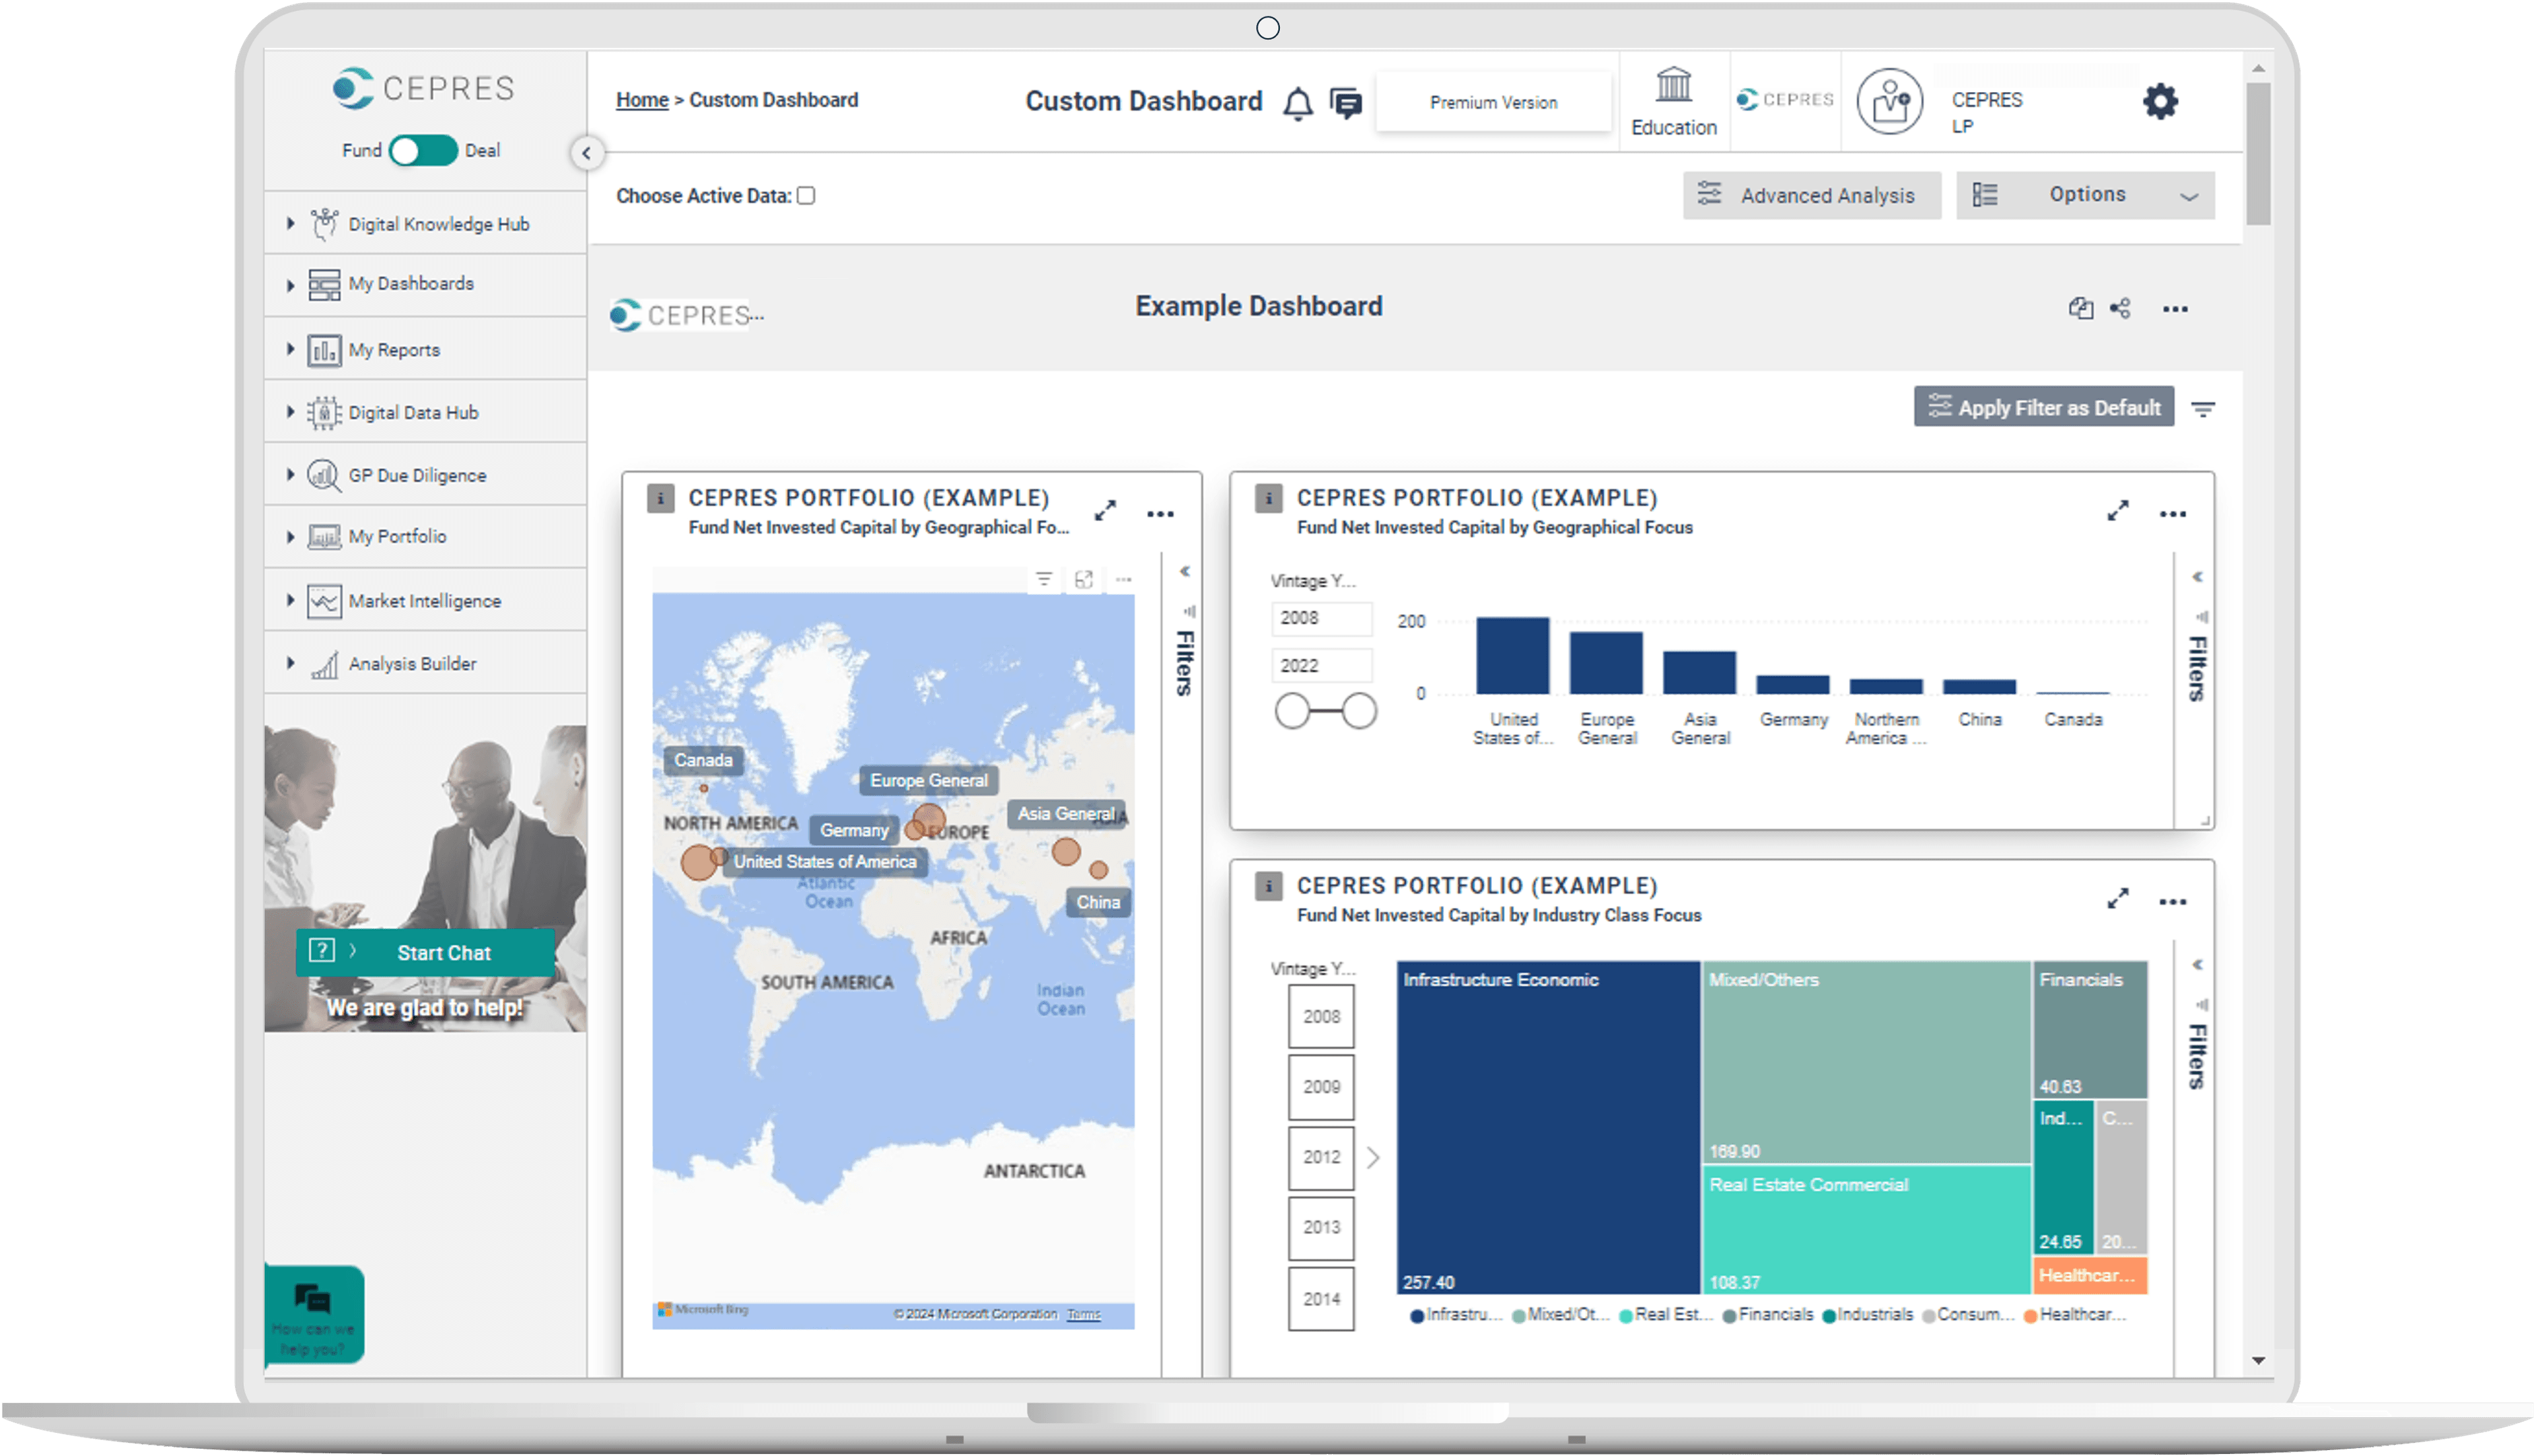Open the Education building icon
Screen dimensions: 2536x1456
point(1673,85)
